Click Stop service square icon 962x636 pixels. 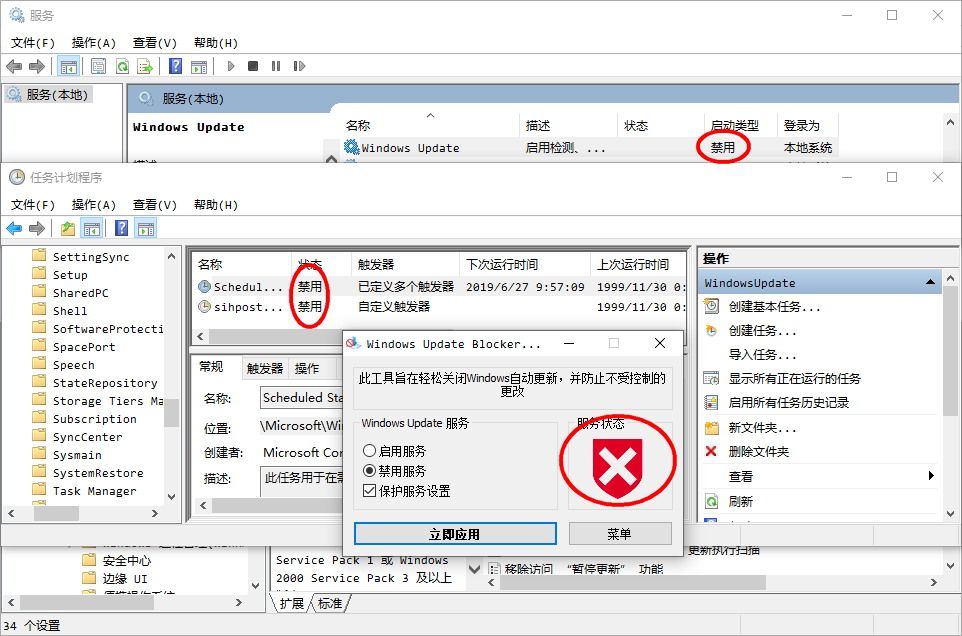[x=253, y=66]
